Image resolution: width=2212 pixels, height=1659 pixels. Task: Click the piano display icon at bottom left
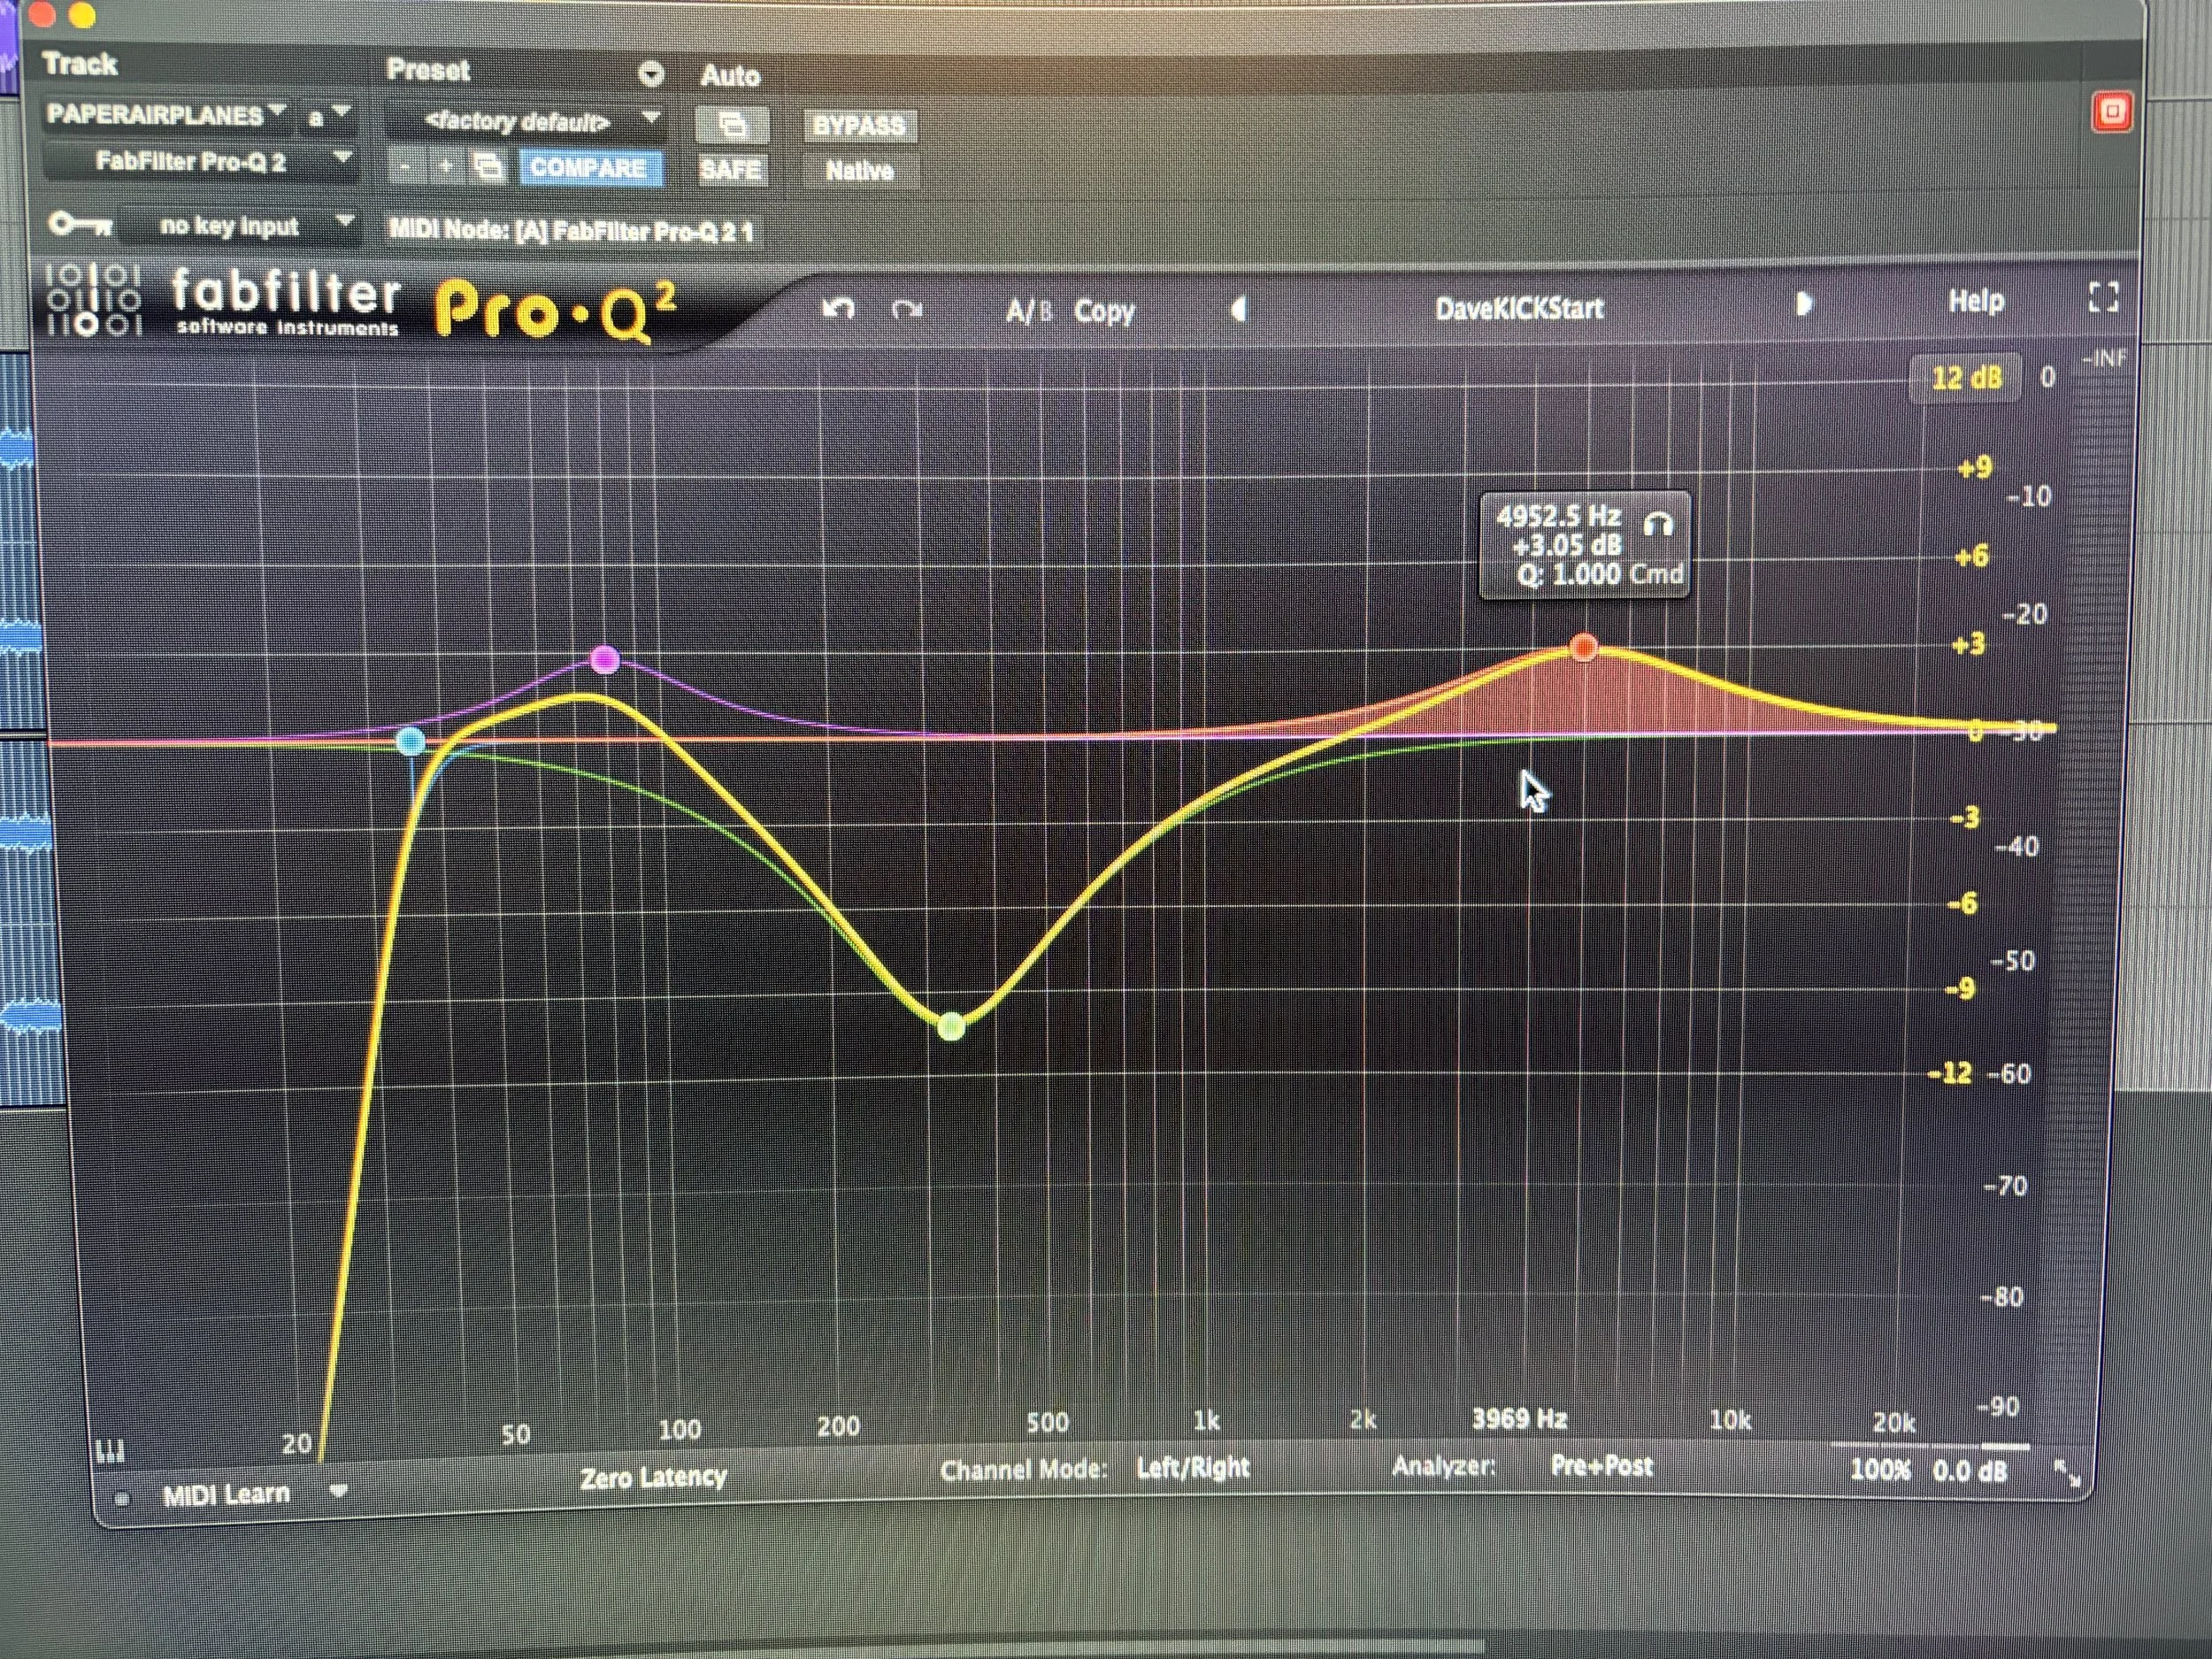click(109, 1450)
